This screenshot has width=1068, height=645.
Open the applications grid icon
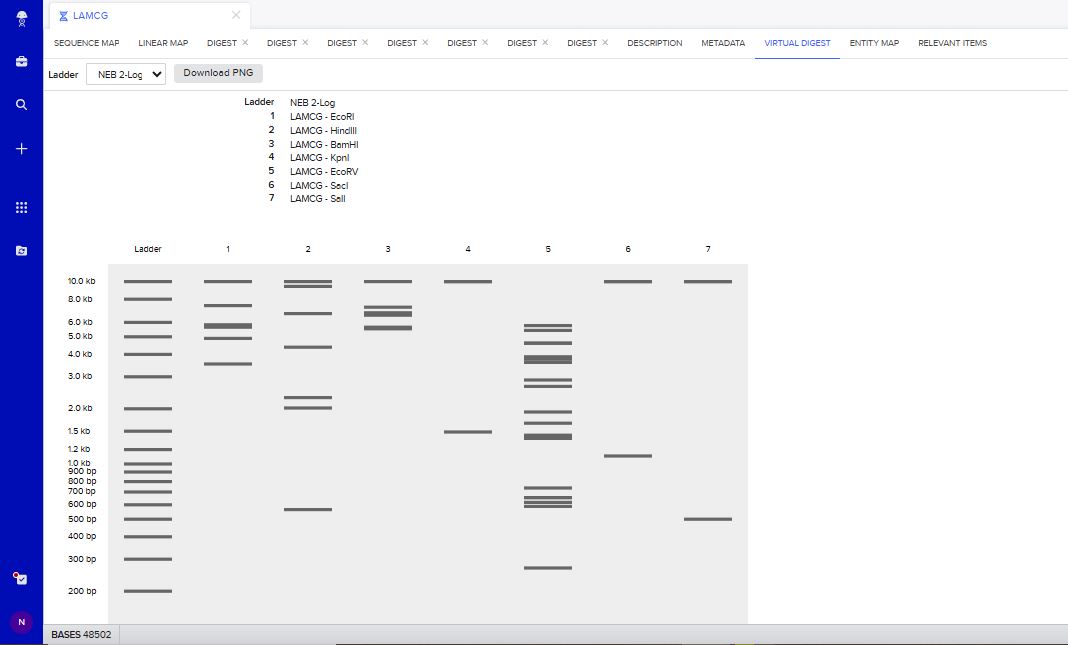(22, 207)
